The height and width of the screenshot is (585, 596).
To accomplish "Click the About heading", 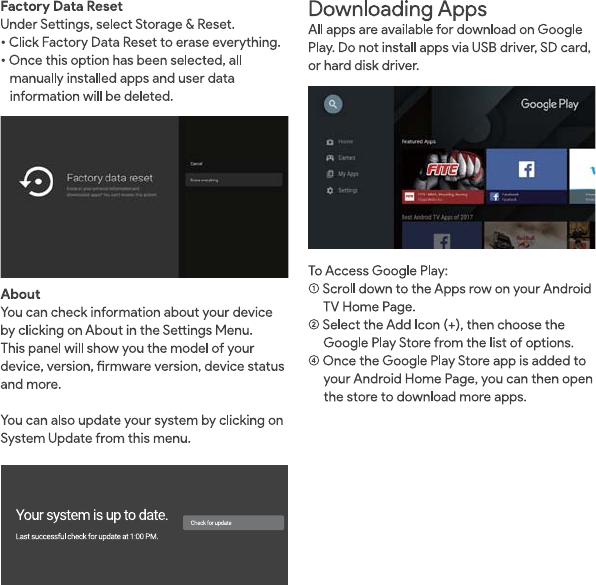I will 21,294.
